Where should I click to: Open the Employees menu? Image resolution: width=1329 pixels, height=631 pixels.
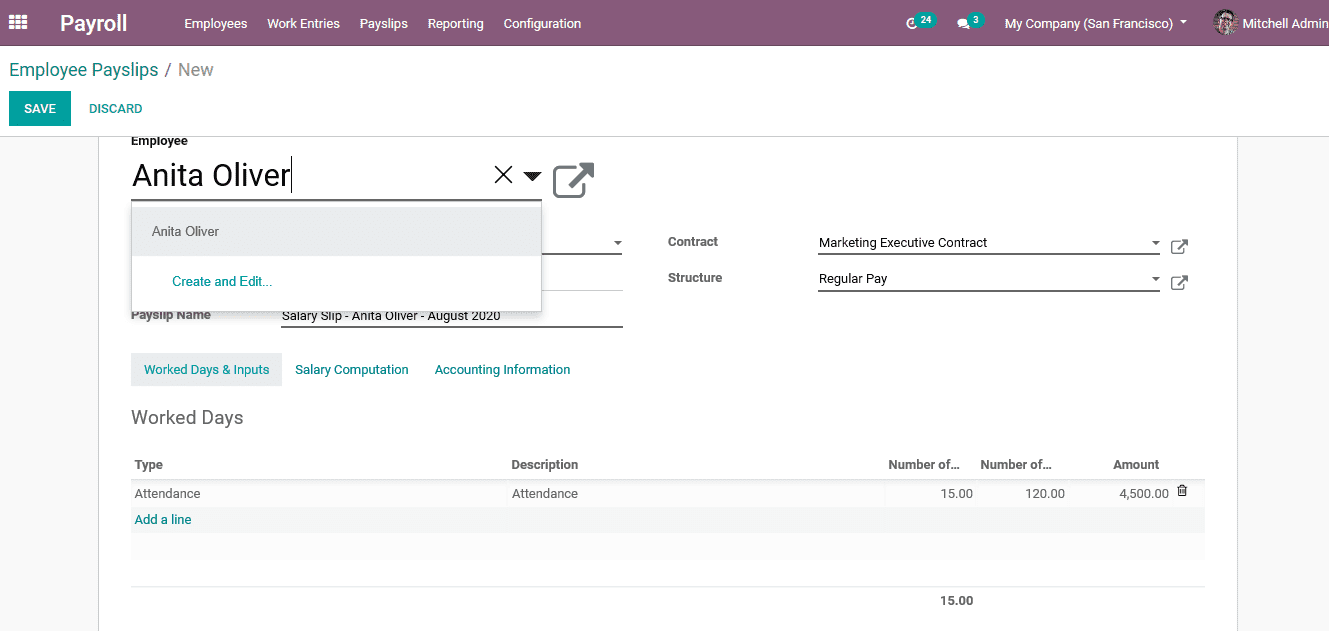tap(216, 23)
